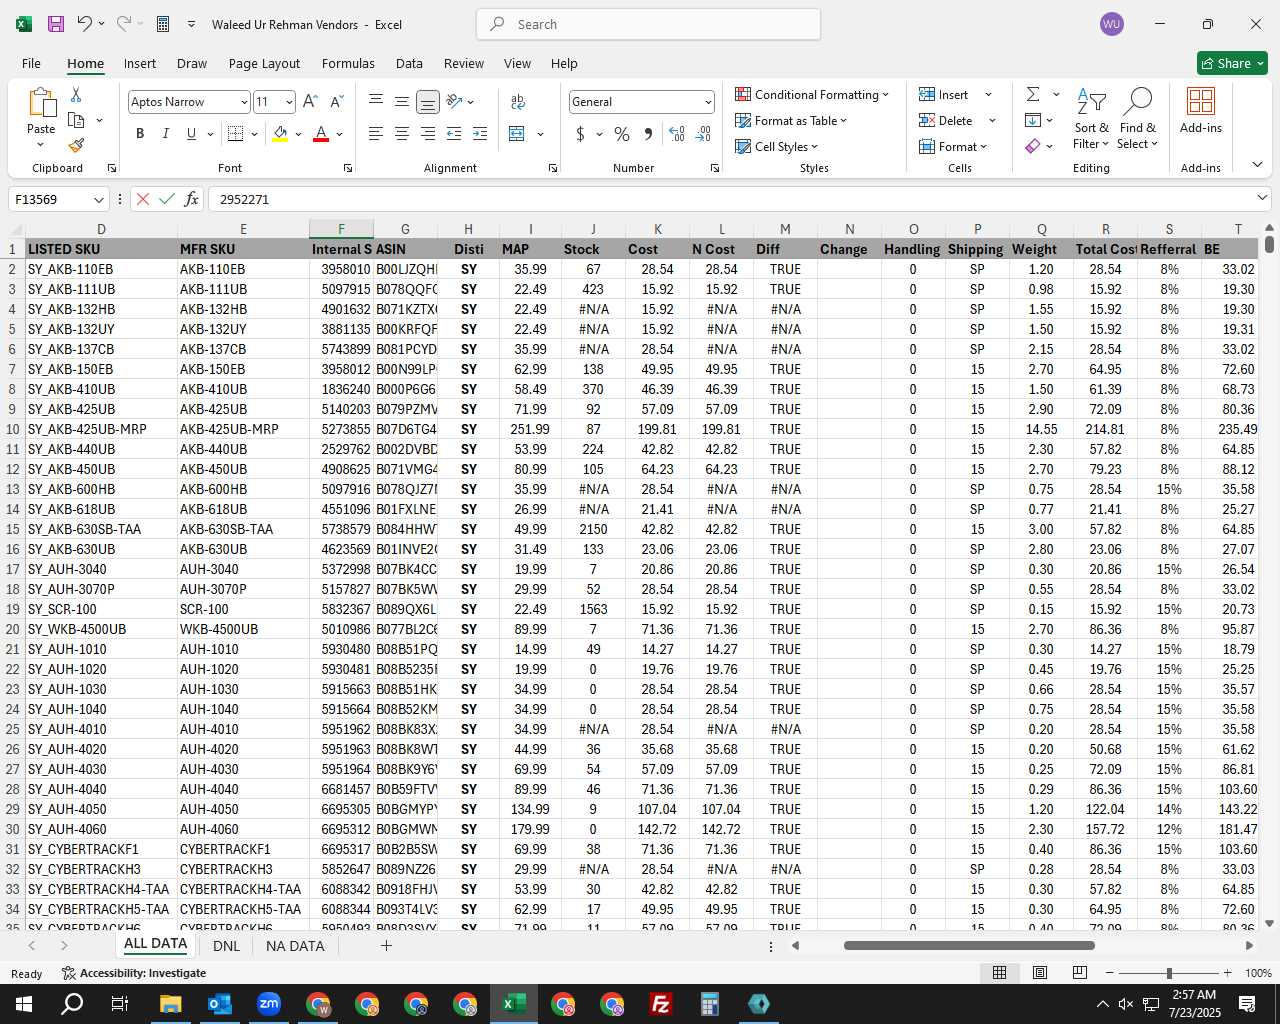Click the AutoSum sigma icon

click(1033, 94)
